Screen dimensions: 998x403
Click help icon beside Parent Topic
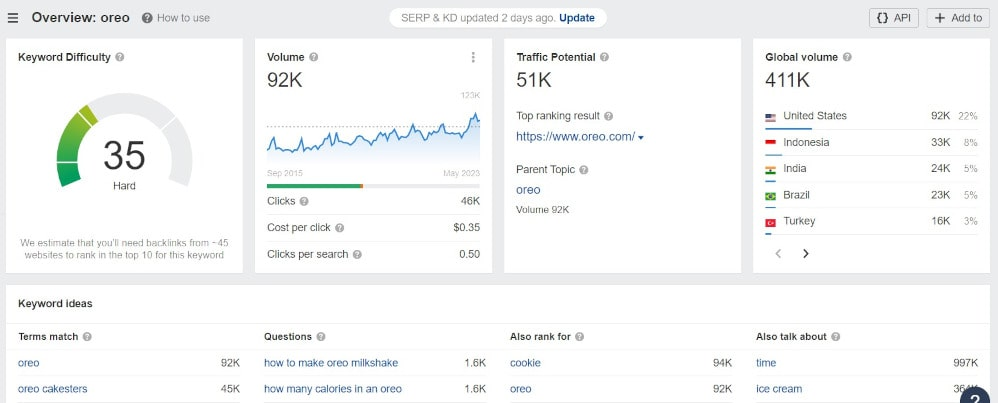tap(584, 170)
